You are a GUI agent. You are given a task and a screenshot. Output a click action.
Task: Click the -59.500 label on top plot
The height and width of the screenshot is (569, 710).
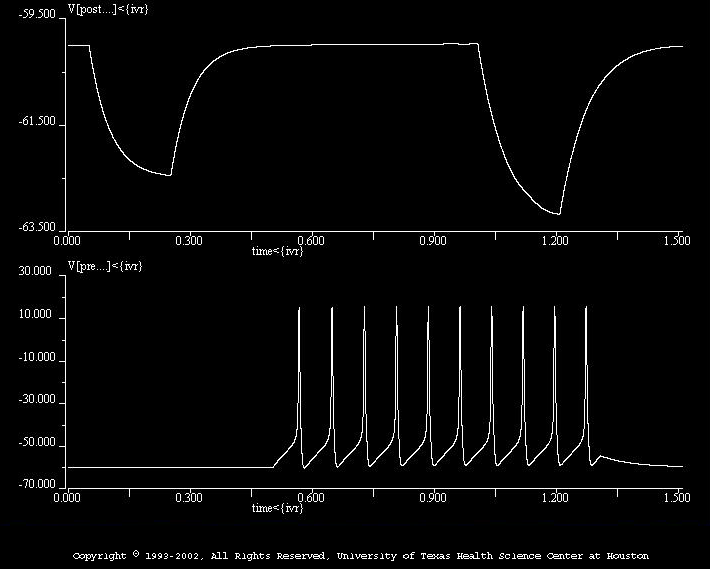[x=37, y=16]
